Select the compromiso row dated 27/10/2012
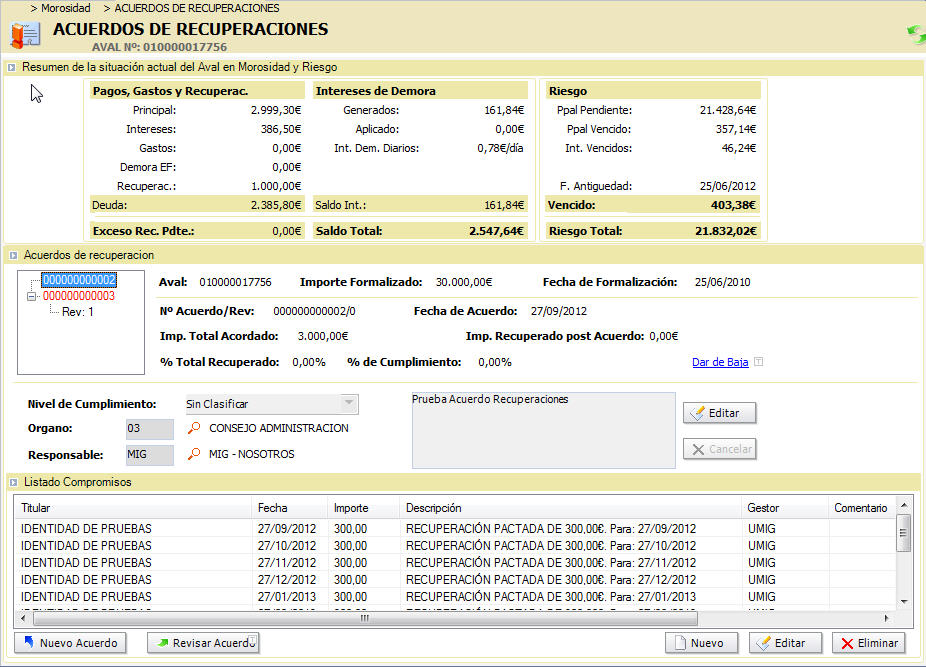Image resolution: width=926 pixels, height=667 pixels. pyautogui.click(x=455, y=546)
